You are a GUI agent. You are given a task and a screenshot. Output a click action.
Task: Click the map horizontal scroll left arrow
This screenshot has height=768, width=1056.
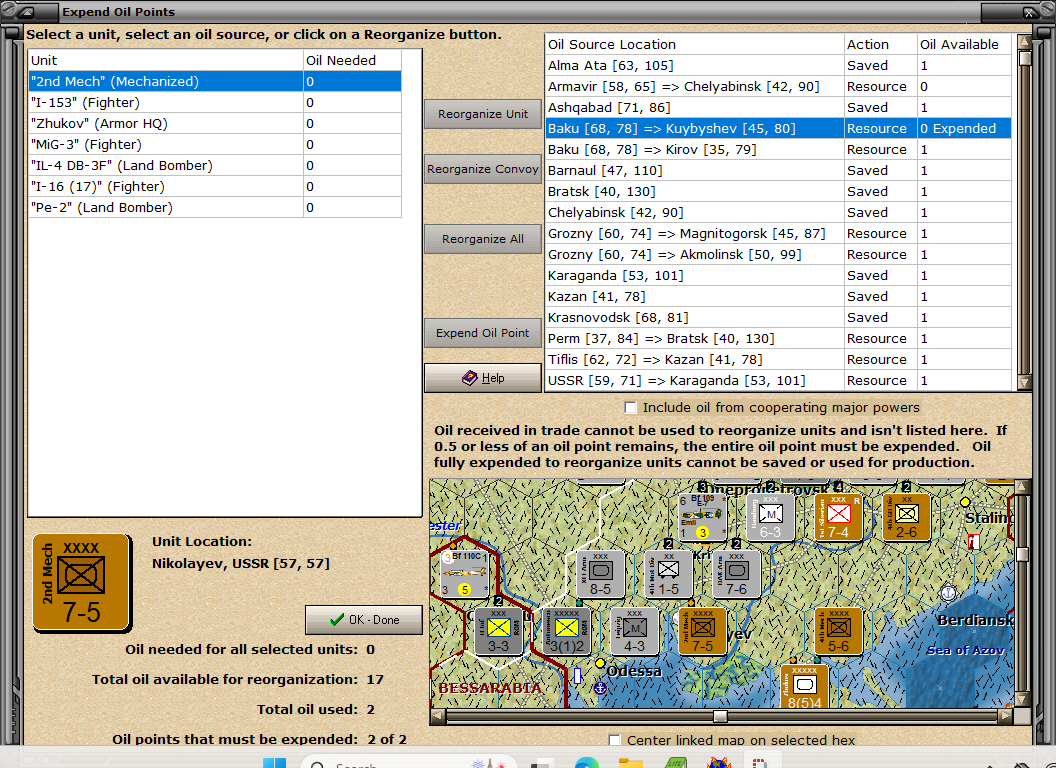point(438,715)
